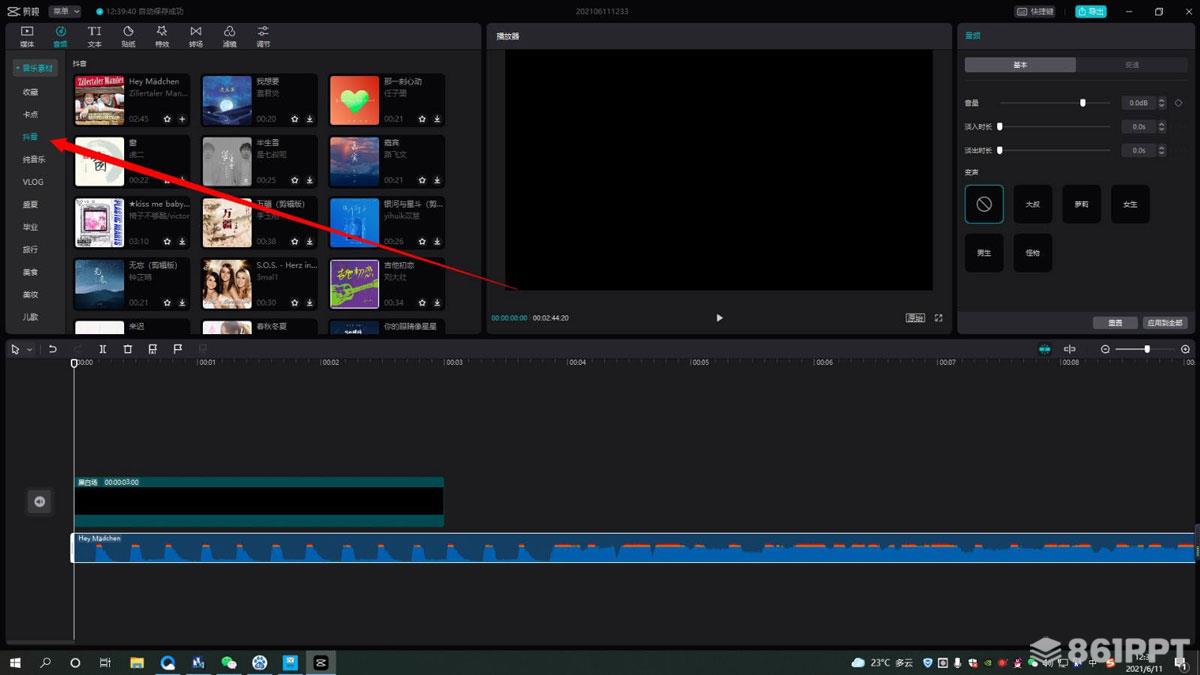The image size is (1200, 675).
Task: Select the 纯音乐 instrumental category
Action: 34,160
